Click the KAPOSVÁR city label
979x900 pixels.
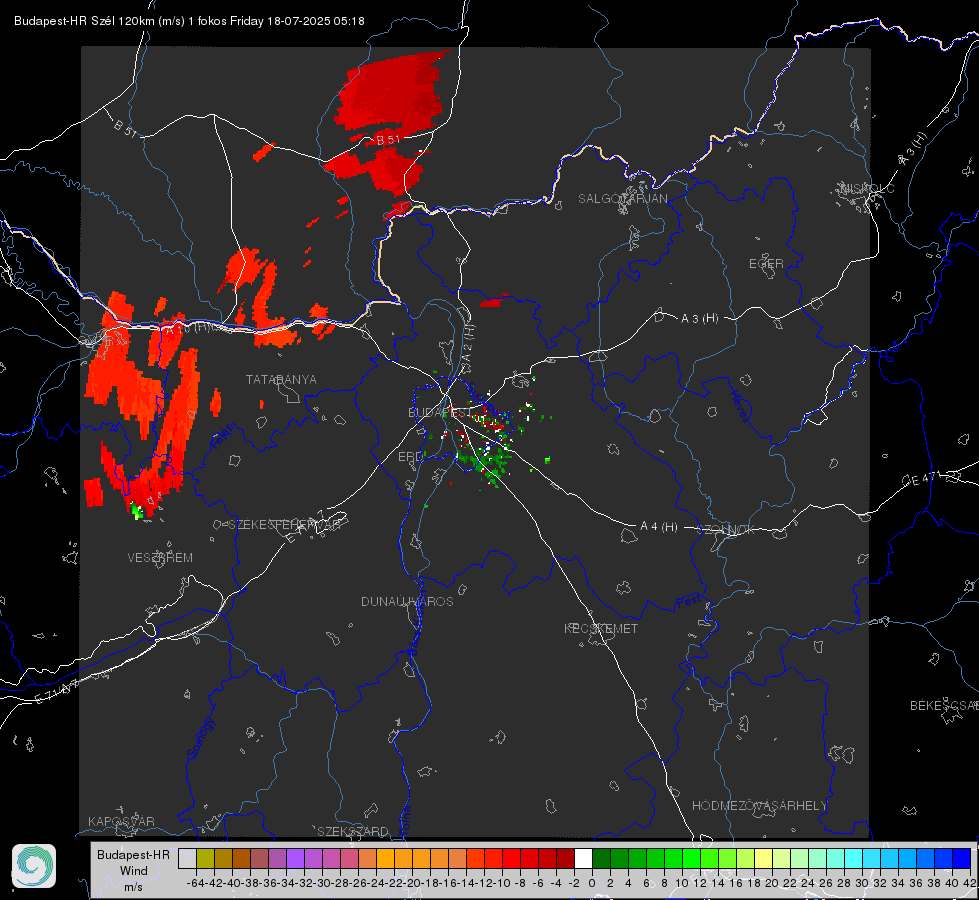click(121, 821)
